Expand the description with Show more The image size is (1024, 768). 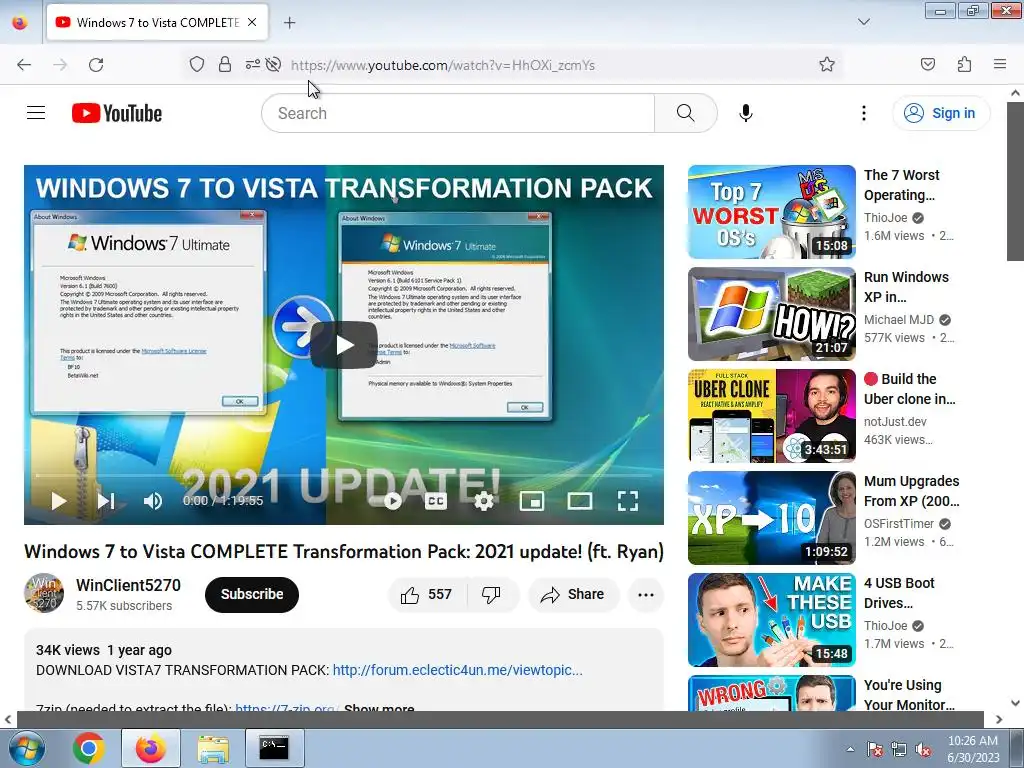point(379,709)
